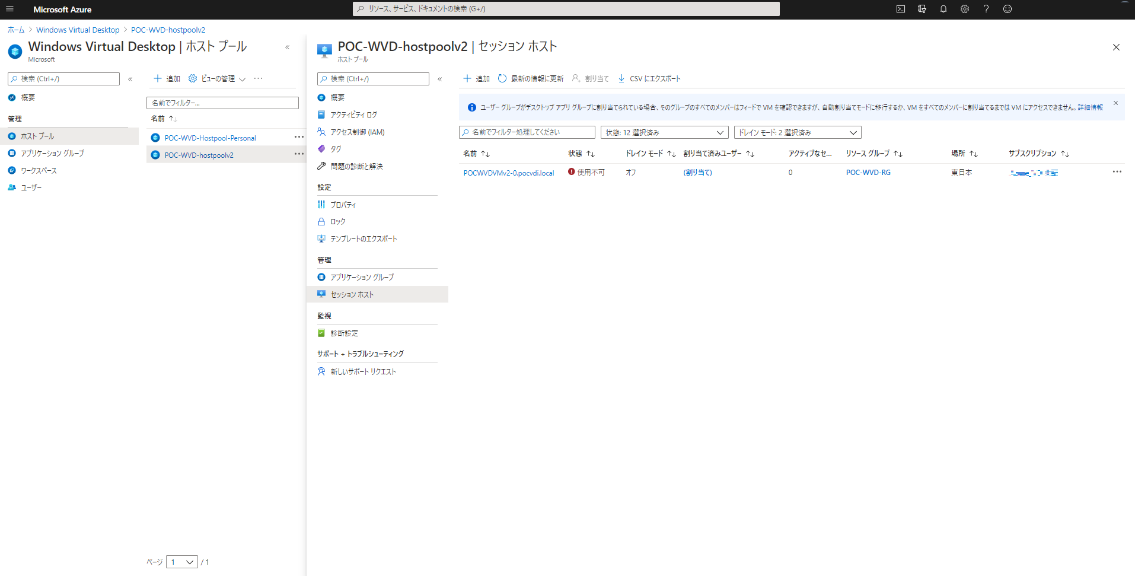The height and width of the screenshot is (576, 1135).
Task: Open the feedback smiley icon
Action: tap(1007, 9)
